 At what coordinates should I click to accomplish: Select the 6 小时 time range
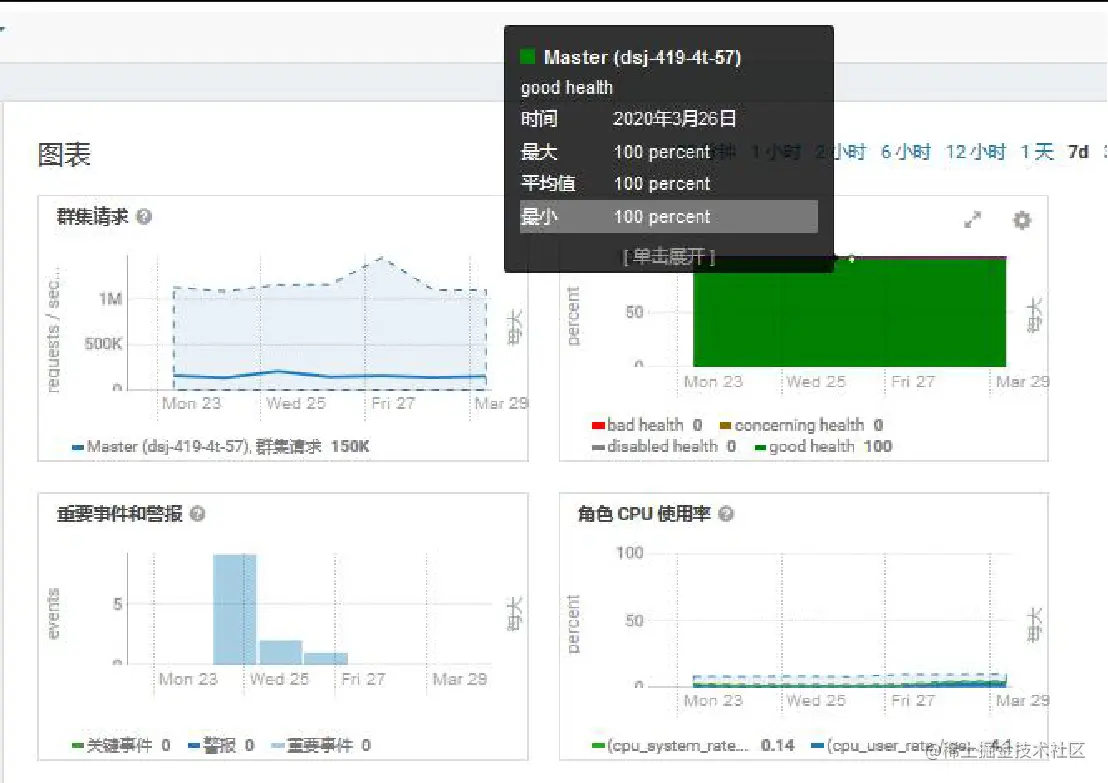[905, 152]
